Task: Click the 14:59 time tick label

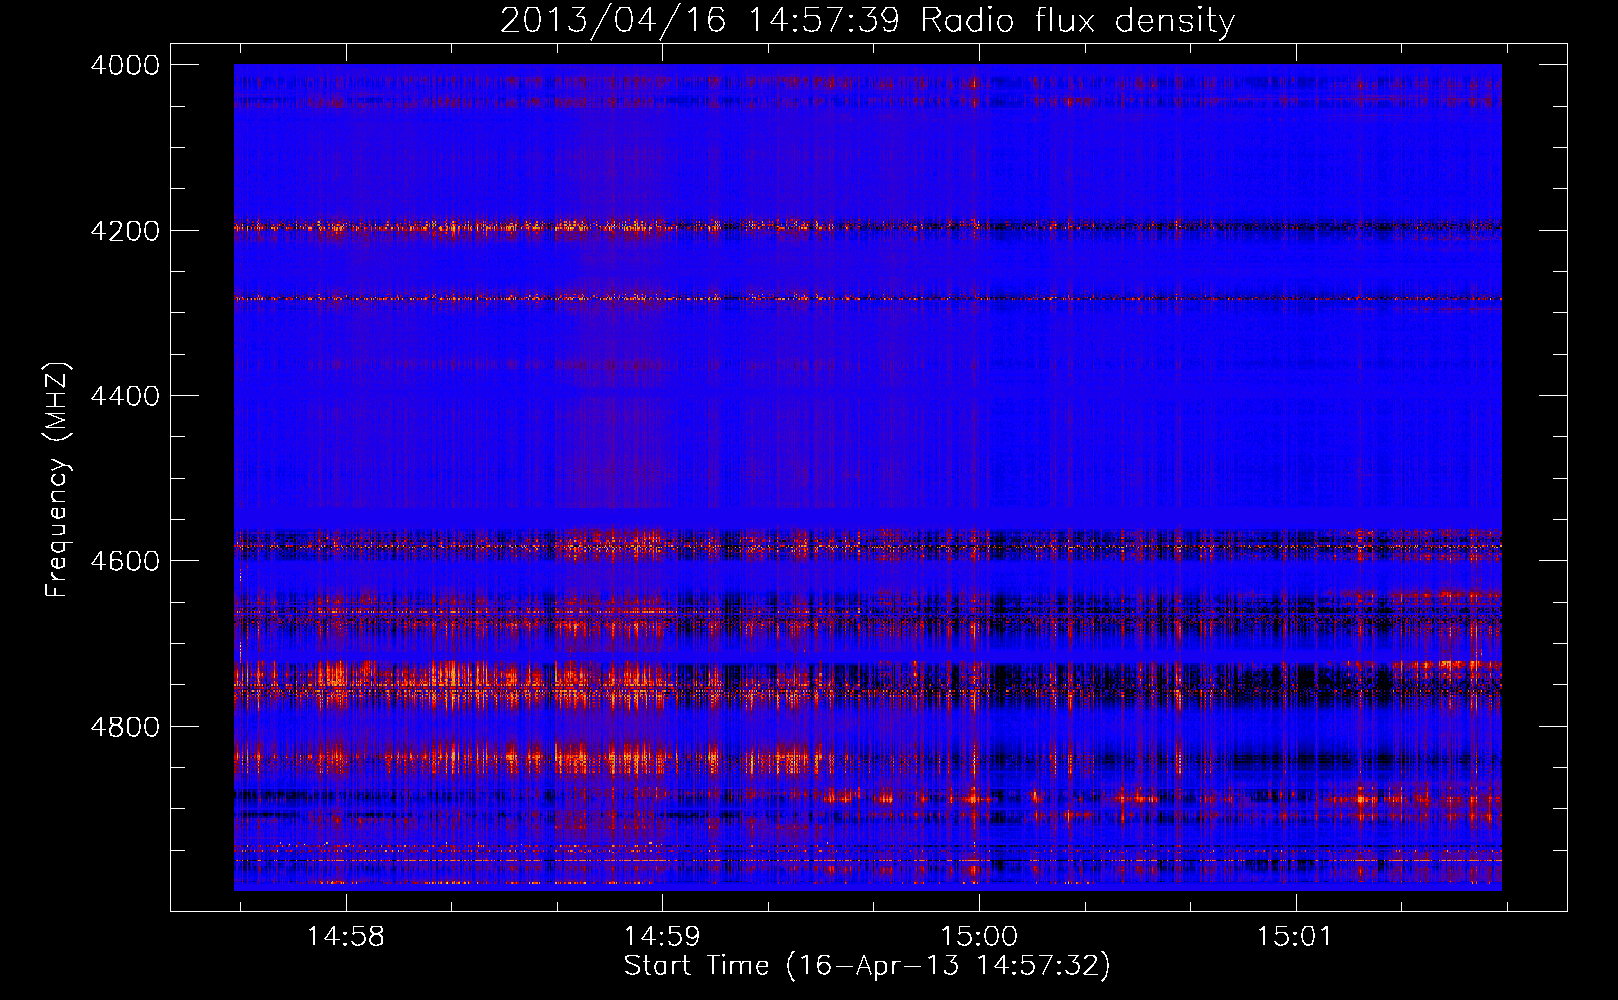Action: tap(662, 937)
